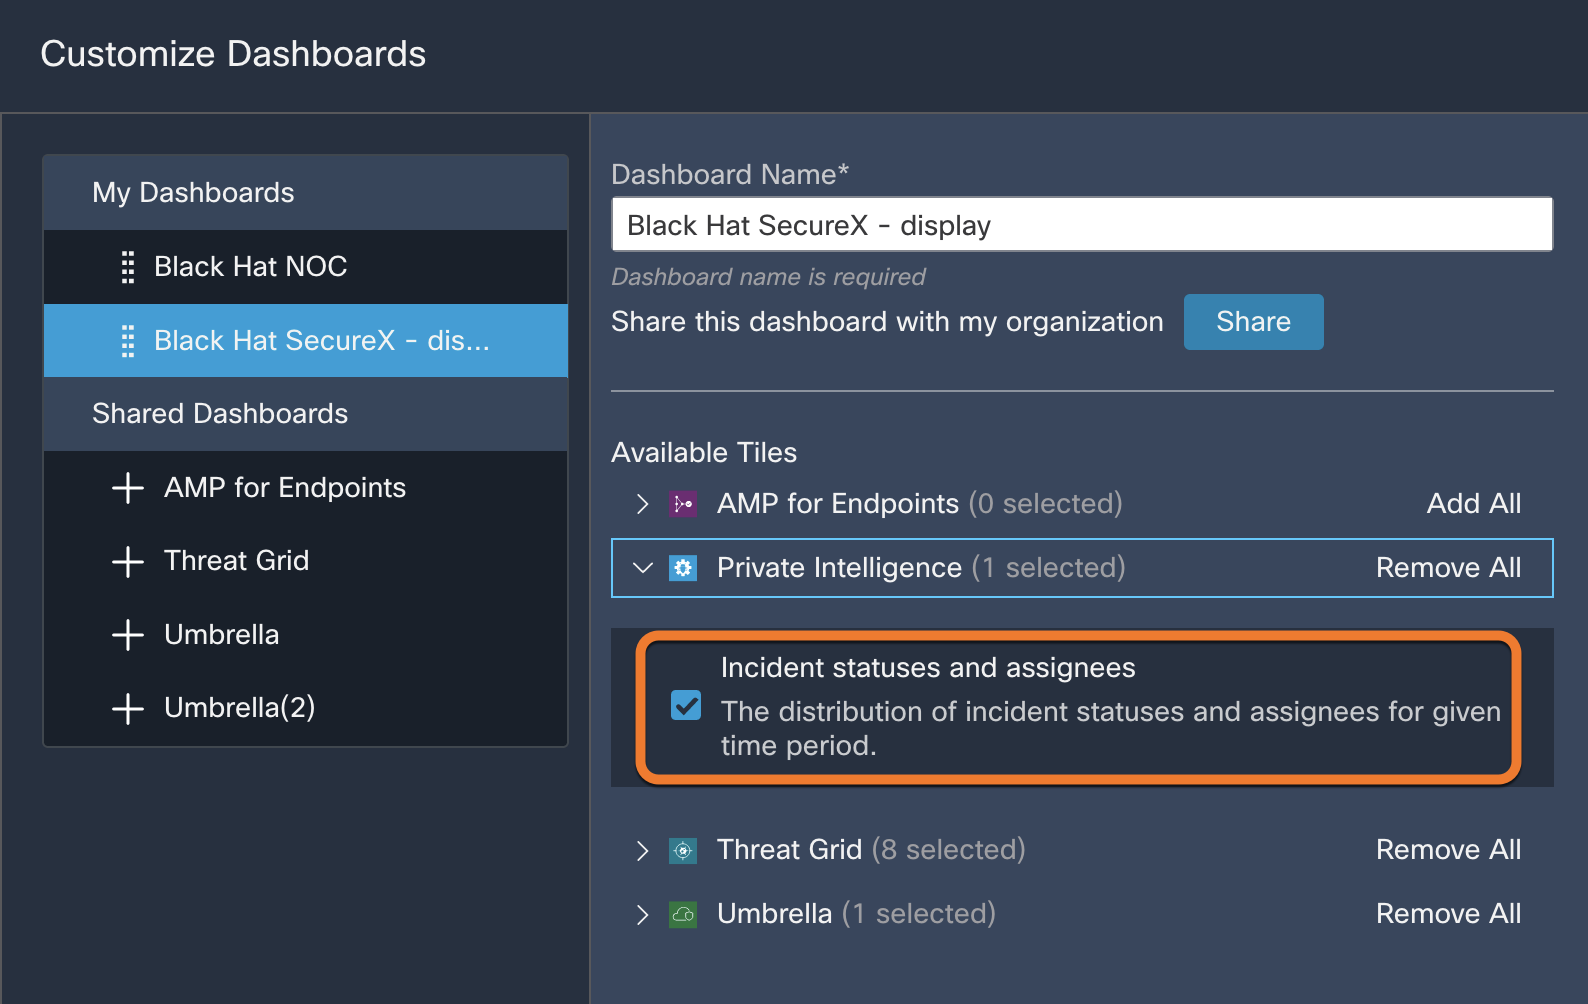Click the Threat Grid module icon
1588x1004 pixels.
click(683, 850)
